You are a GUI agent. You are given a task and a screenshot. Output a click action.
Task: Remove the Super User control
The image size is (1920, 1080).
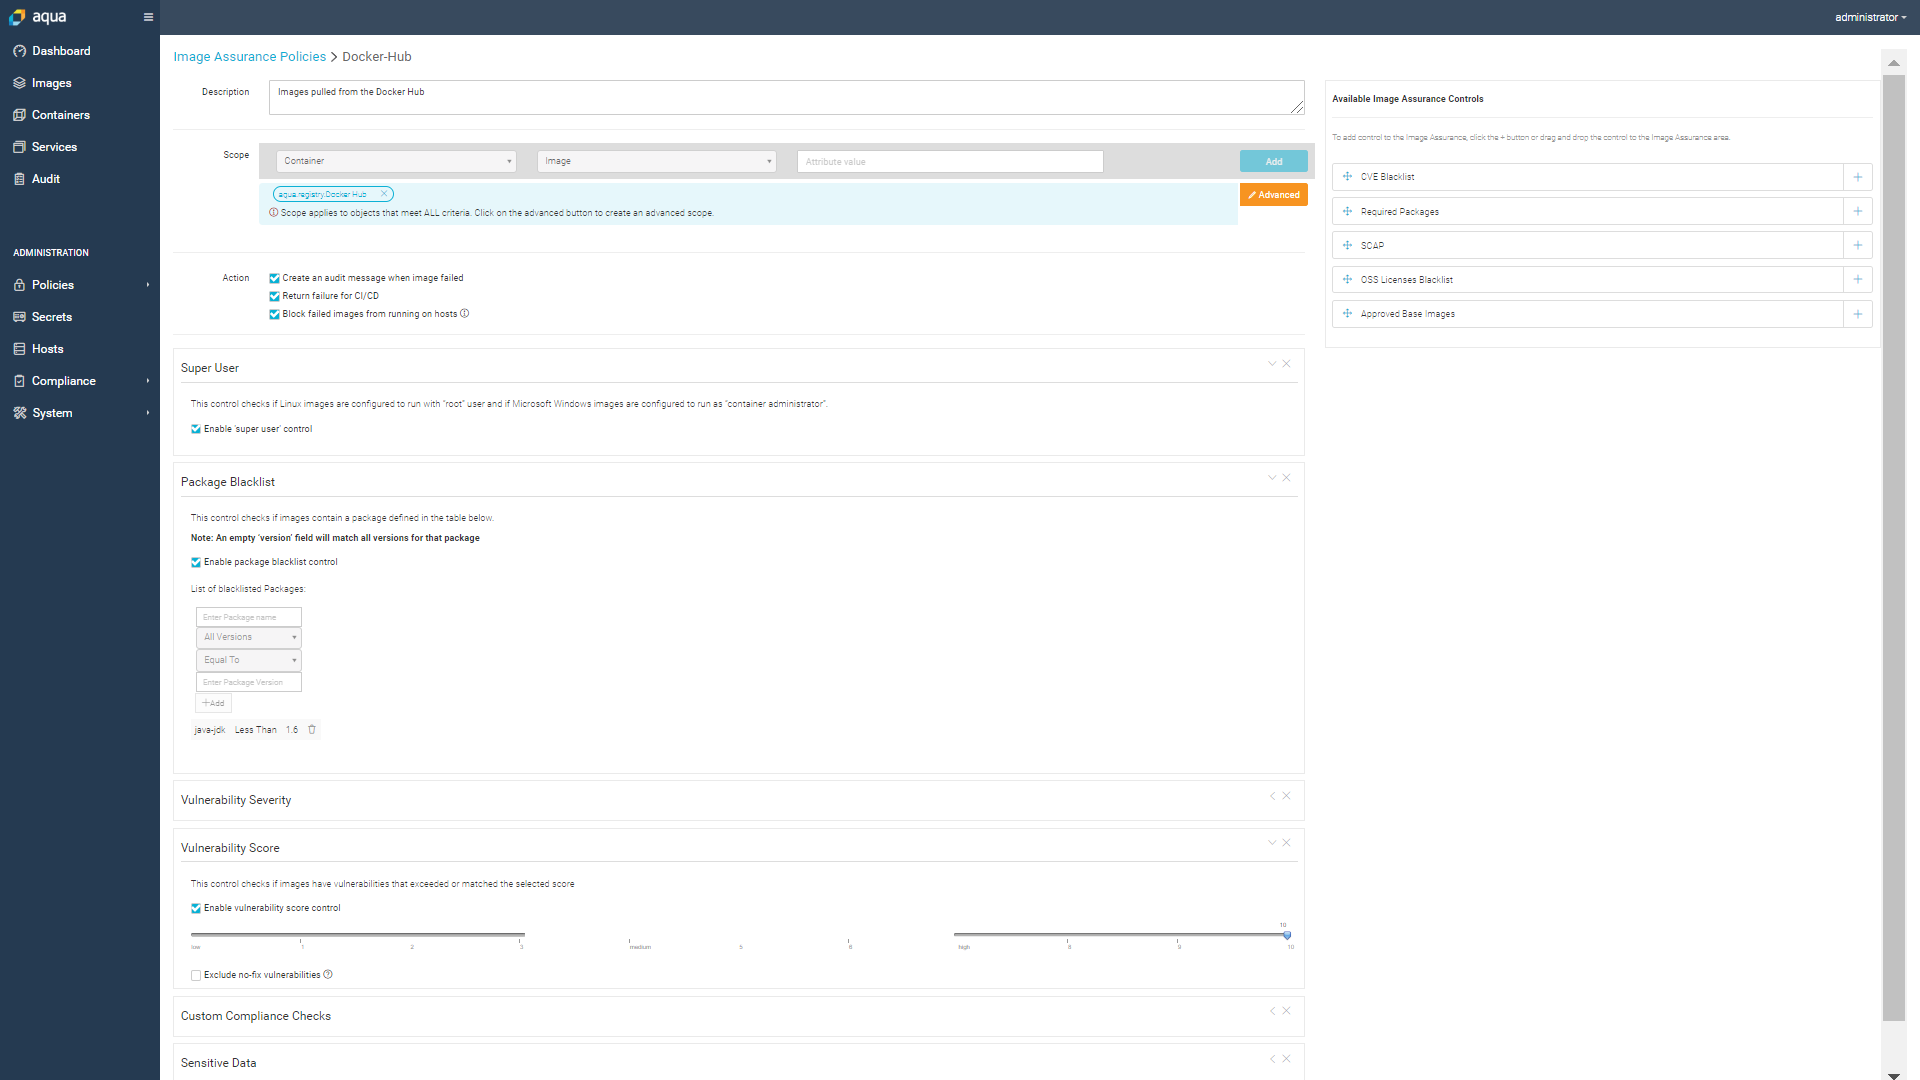coord(1287,364)
